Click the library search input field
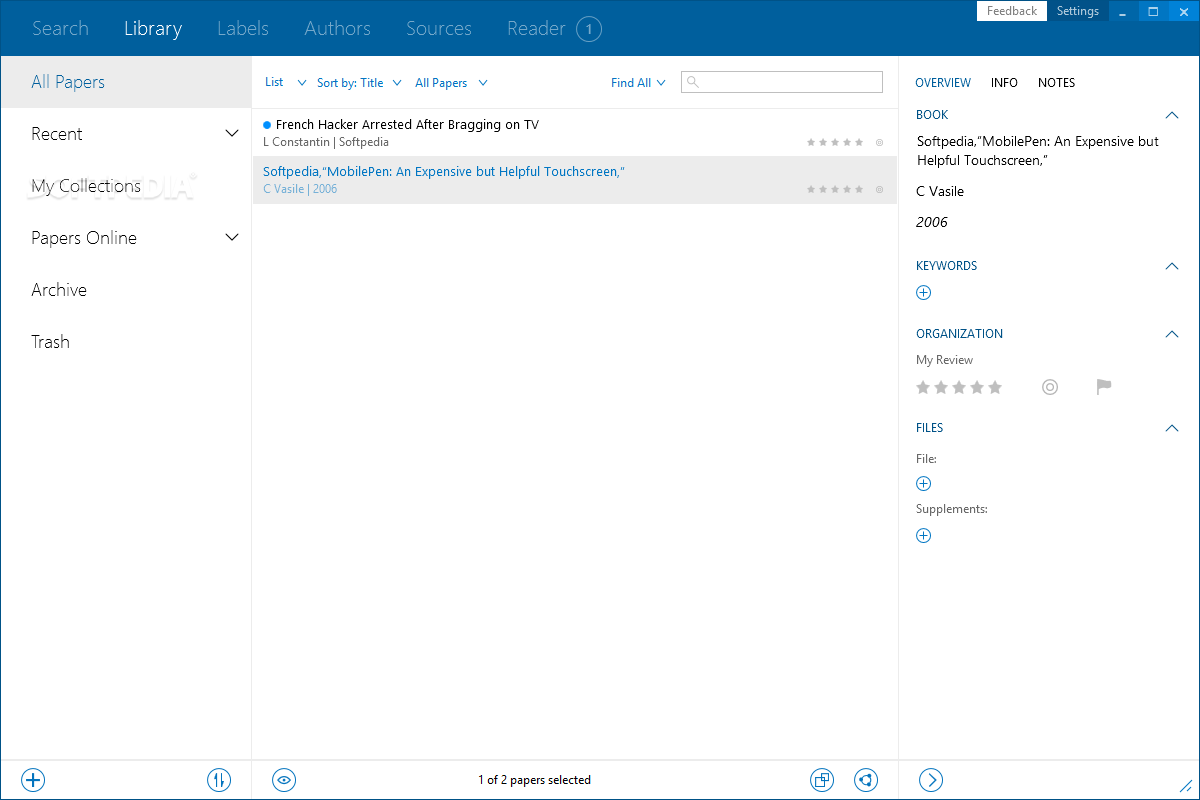This screenshot has height=800, width=1200. [x=782, y=82]
